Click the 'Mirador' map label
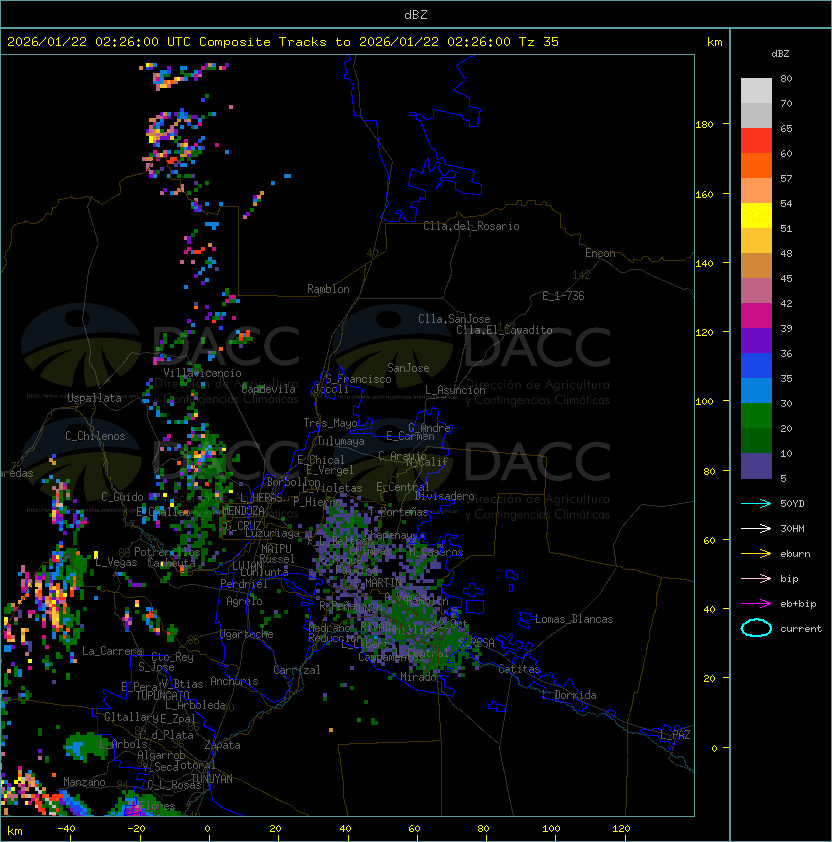The height and width of the screenshot is (842, 832). pyautogui.click(x=421, y=677)
